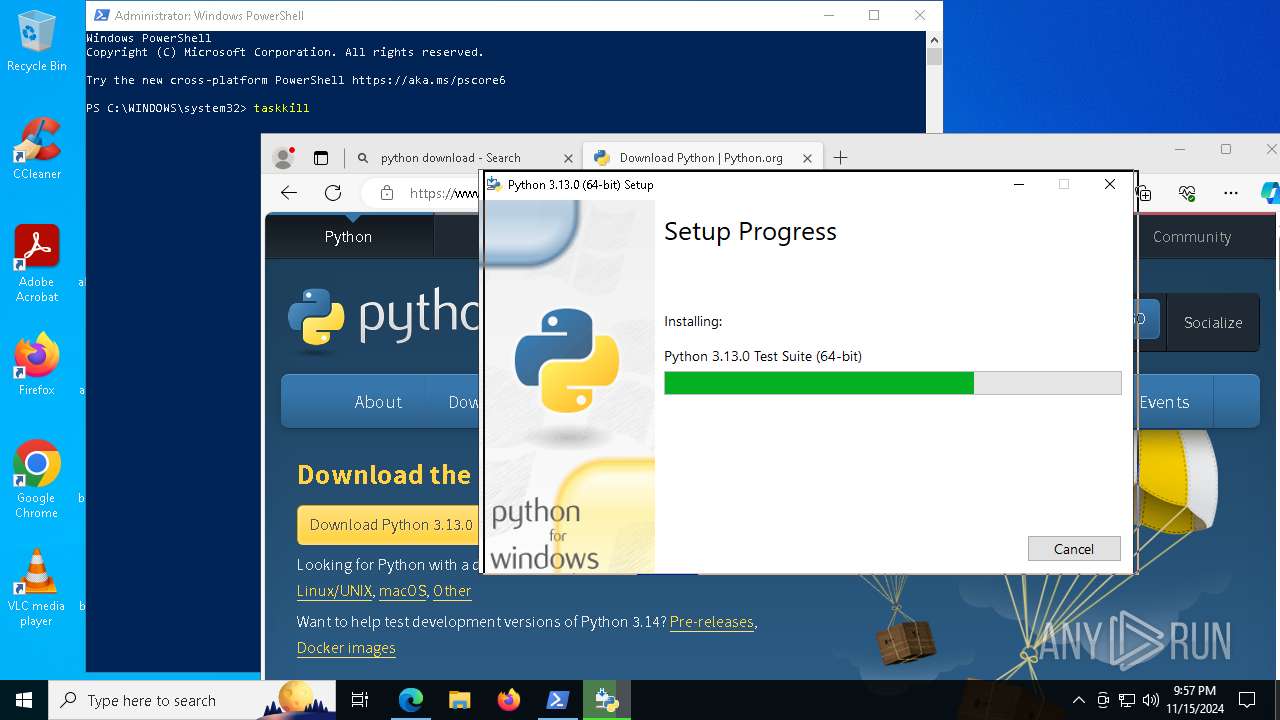Close the 'python download - Search' tab
Image resolution: width=1280 pixels, height=720 pixels.
(x=568, y=158)
